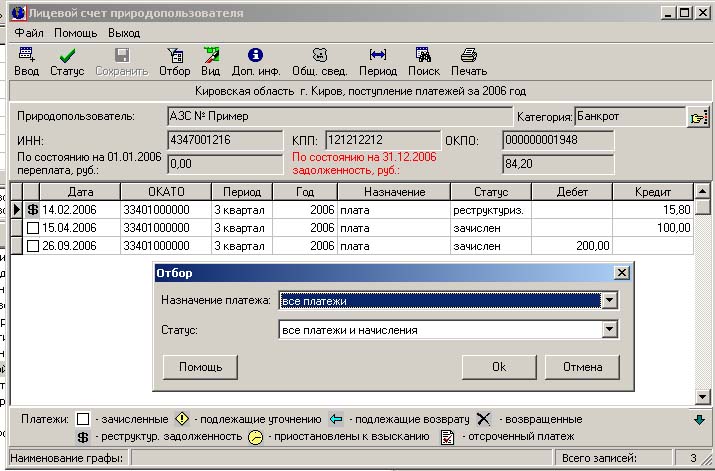Open Доп. инф. information icon

click(x=254, y=62)
